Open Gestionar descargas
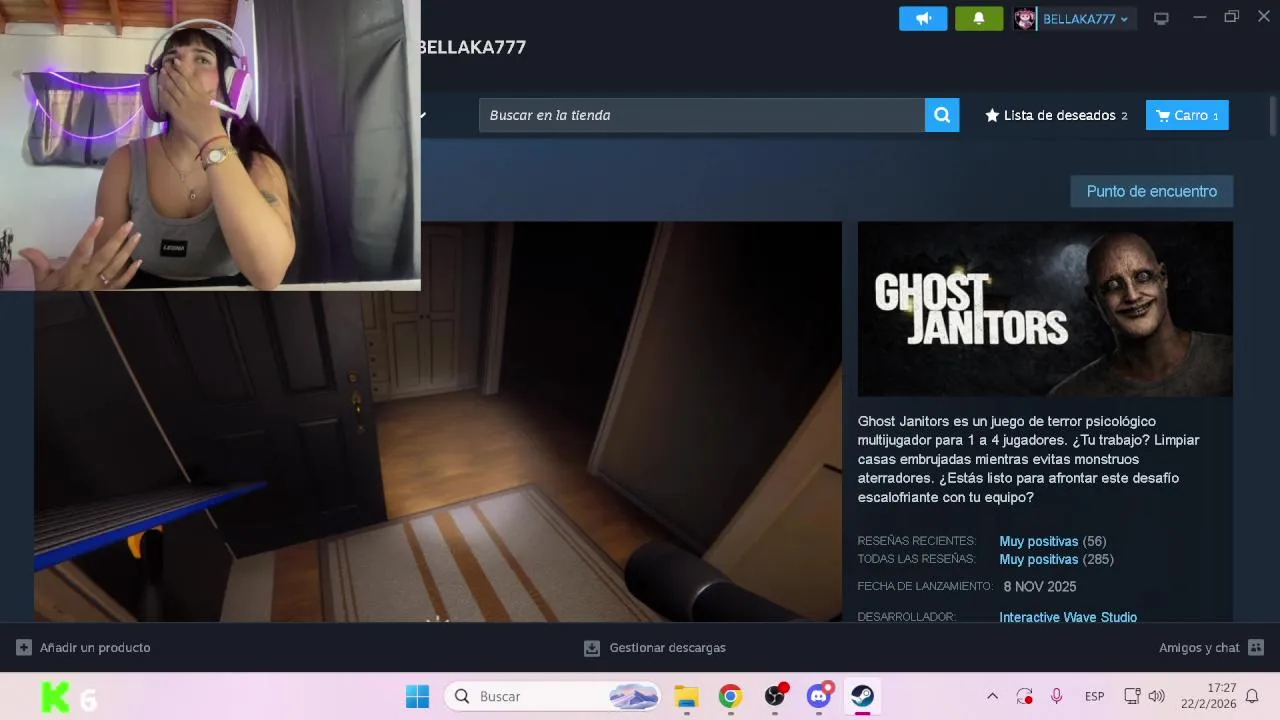Screen dimensions: 1280x720 coord(655,648)
